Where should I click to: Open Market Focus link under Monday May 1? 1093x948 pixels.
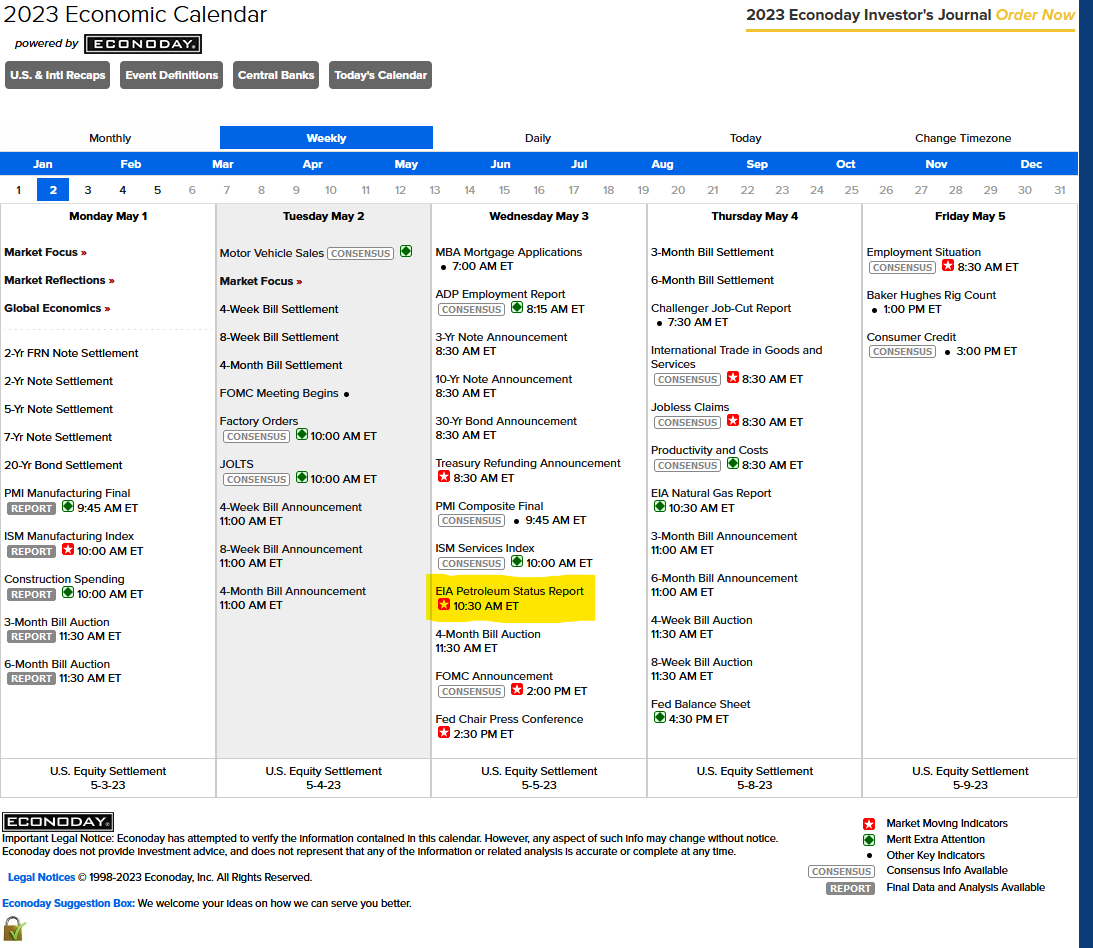[x=45, y=252]
